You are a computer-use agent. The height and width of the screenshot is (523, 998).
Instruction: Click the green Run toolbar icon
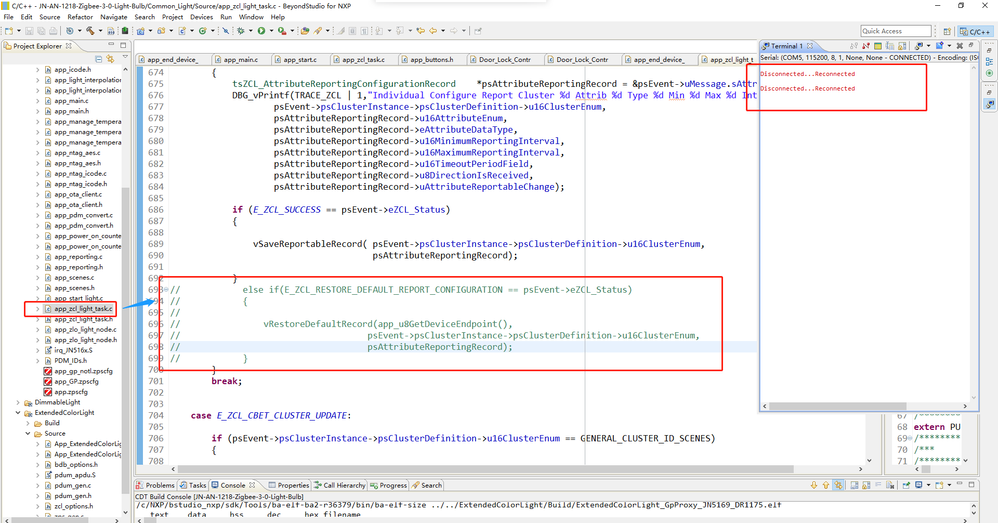coord(261,31)
